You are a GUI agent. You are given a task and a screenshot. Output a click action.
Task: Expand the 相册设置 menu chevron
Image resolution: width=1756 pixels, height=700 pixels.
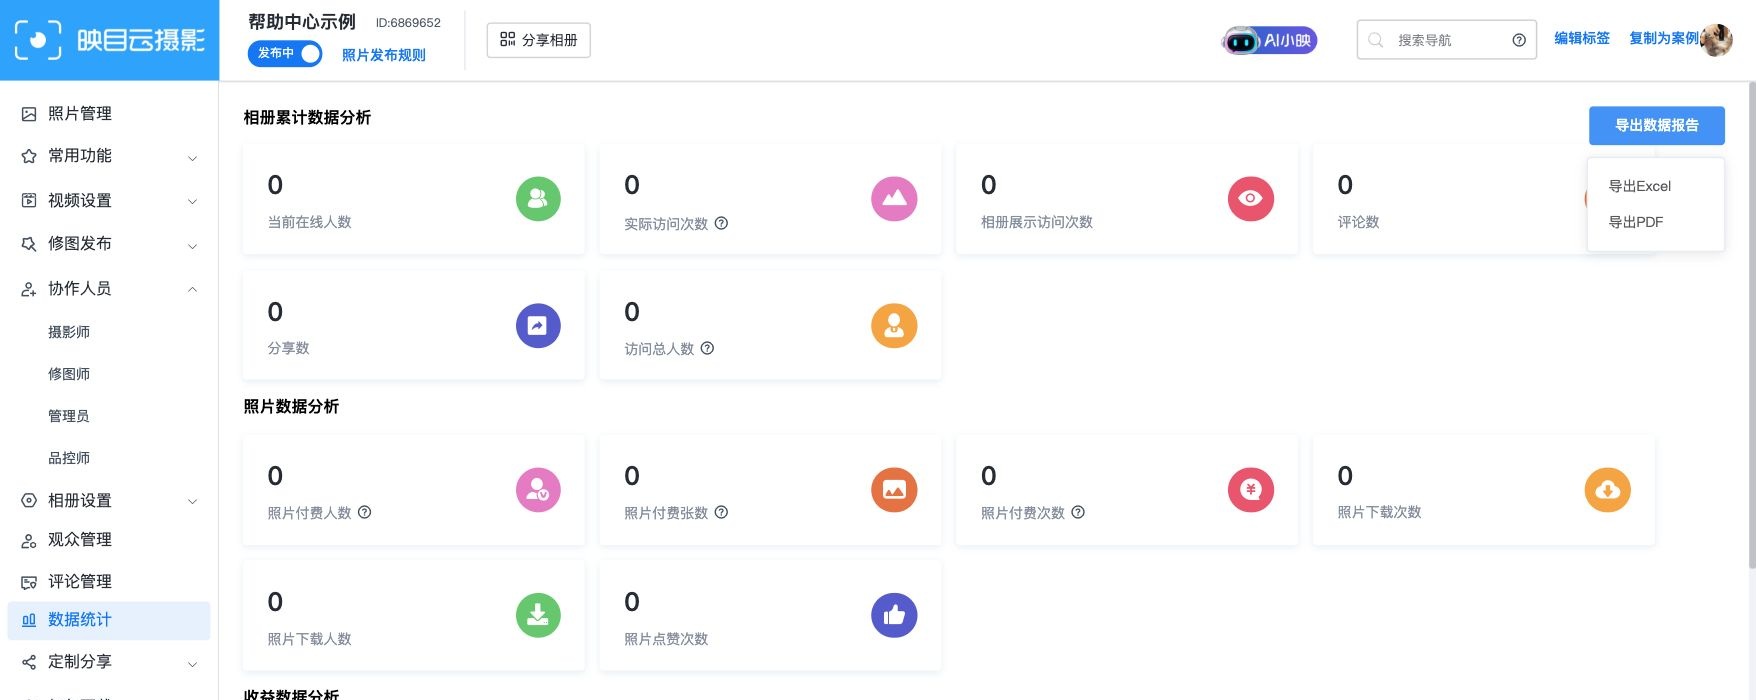(x=193, y=502)
